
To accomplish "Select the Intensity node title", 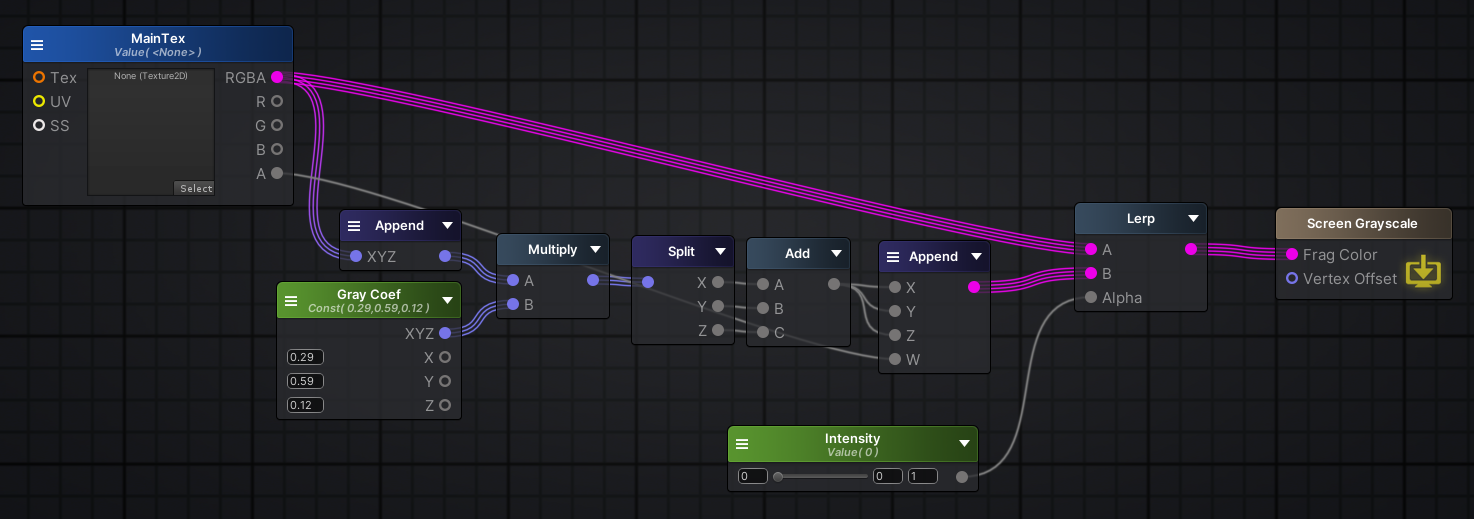I will 853,439.
